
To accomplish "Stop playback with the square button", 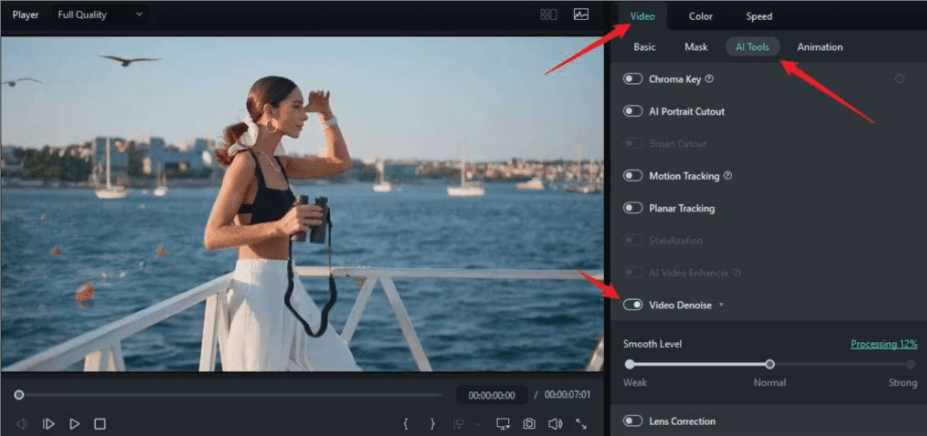I will point(100,424).
